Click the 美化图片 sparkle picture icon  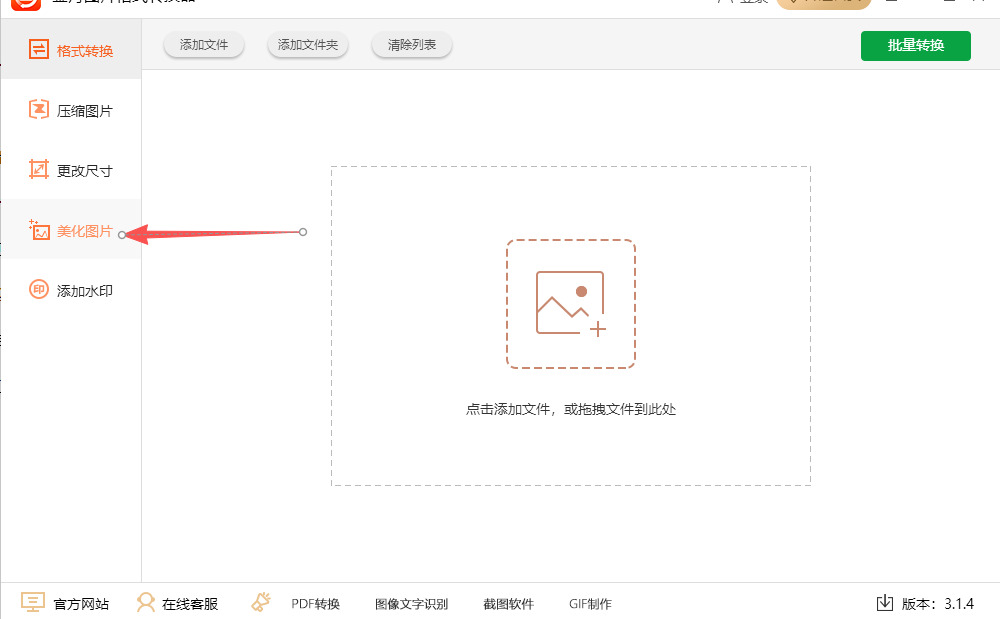pos(39,229)
